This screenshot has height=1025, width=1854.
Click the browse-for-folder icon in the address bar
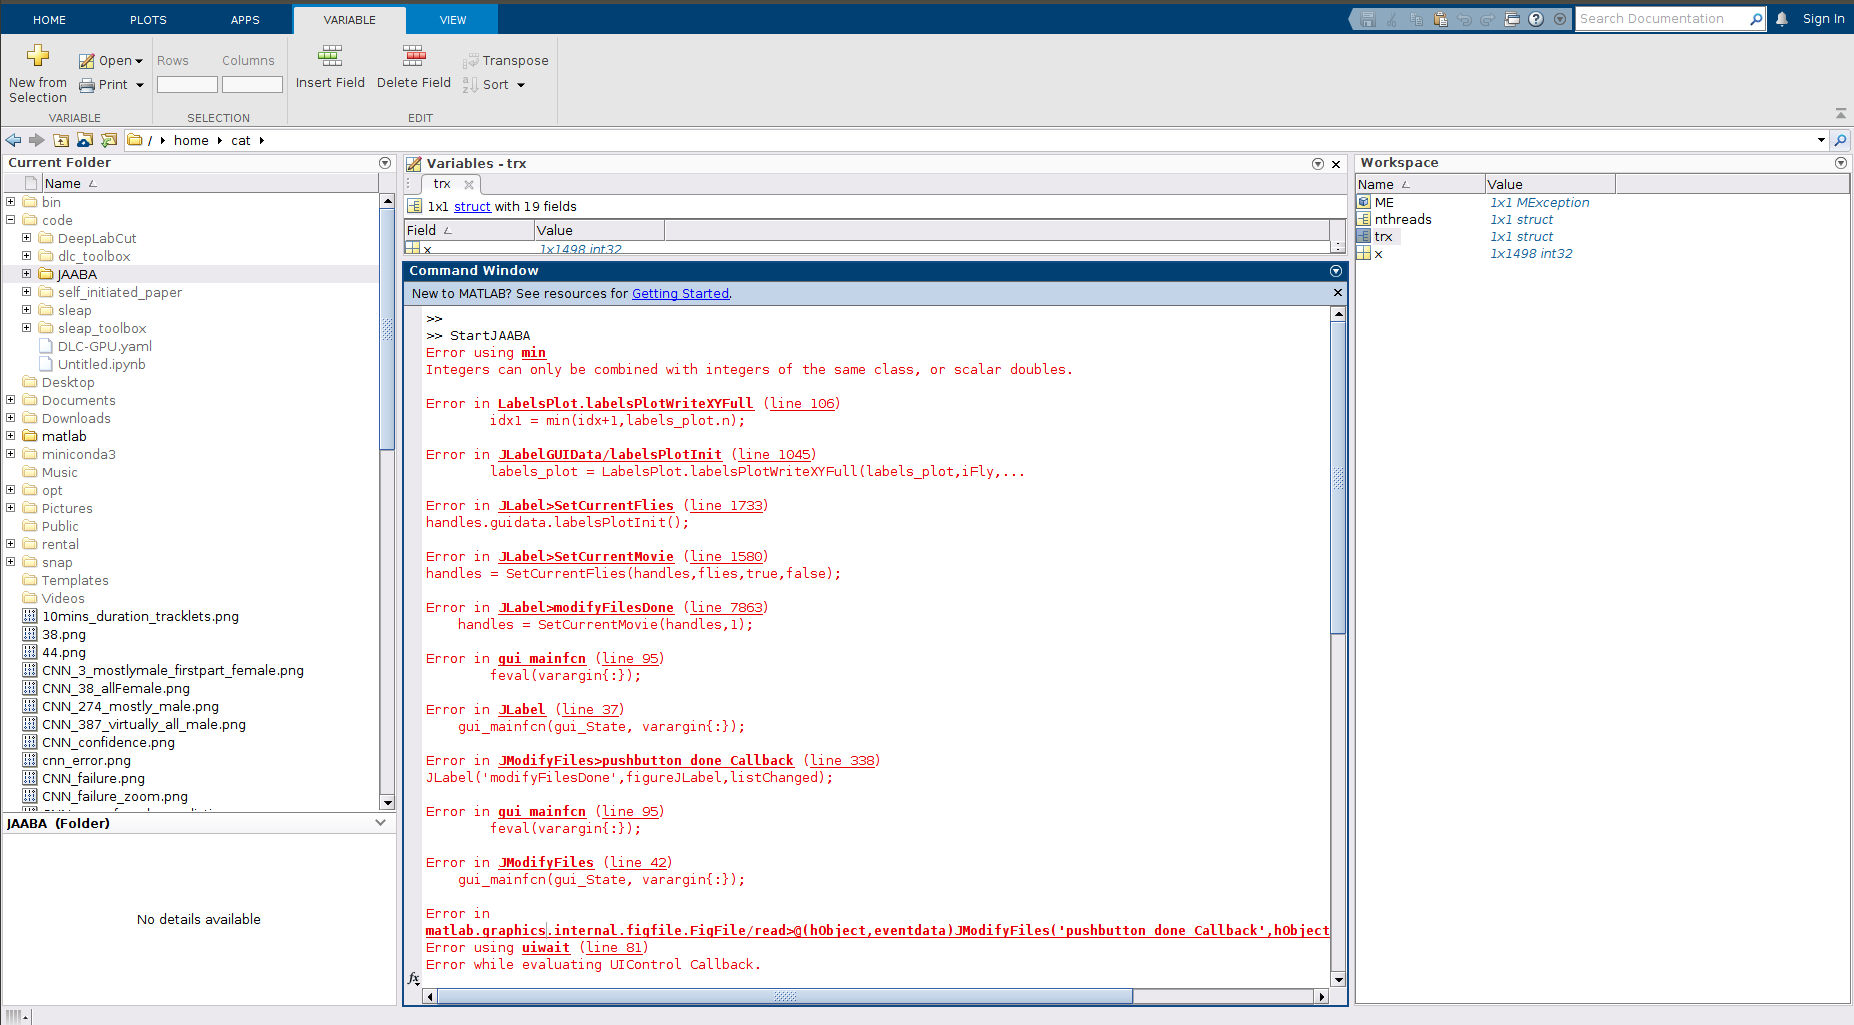coord(135,140)
